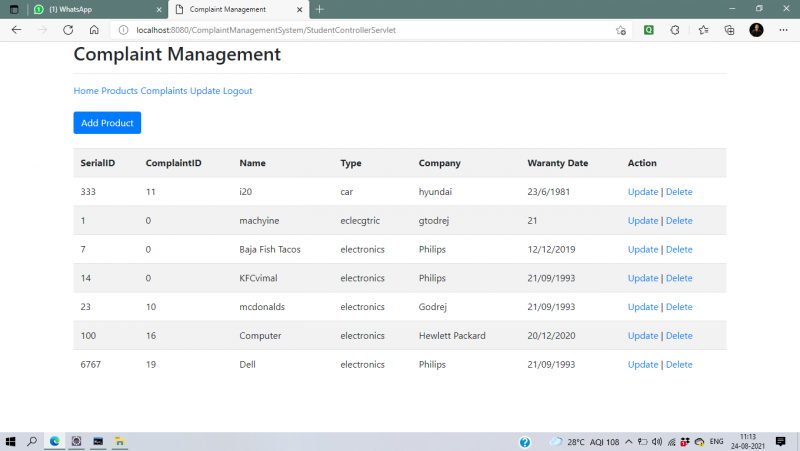Update the KFCvimal row
This screenshot has width=800, height=451.
click(x=643, y=278)
